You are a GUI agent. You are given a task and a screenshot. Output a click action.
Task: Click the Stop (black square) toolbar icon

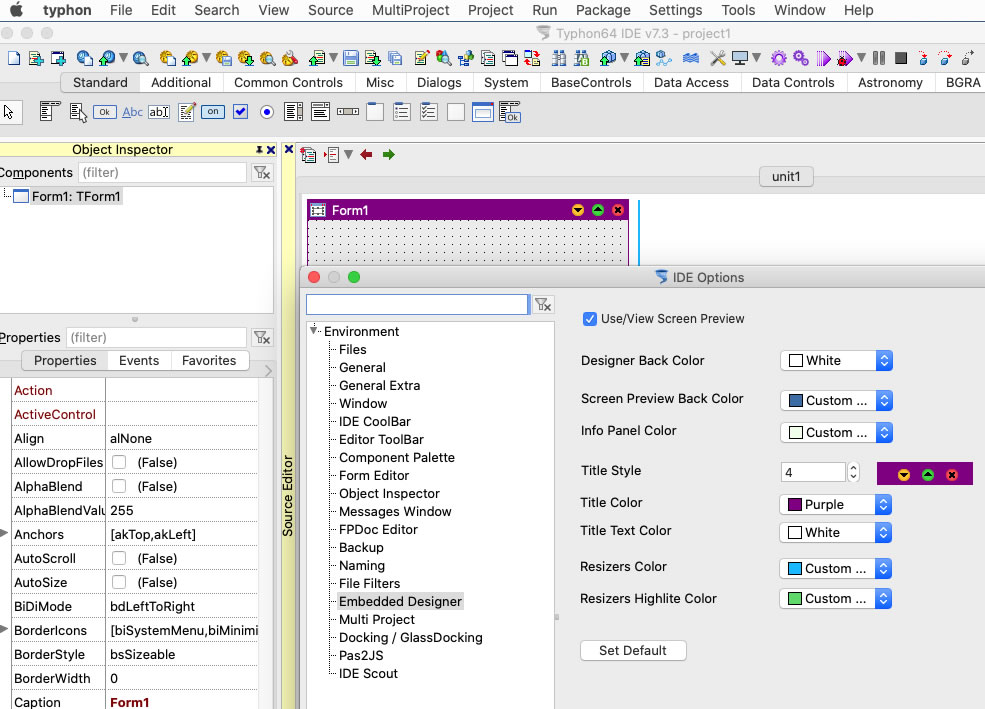901,58
